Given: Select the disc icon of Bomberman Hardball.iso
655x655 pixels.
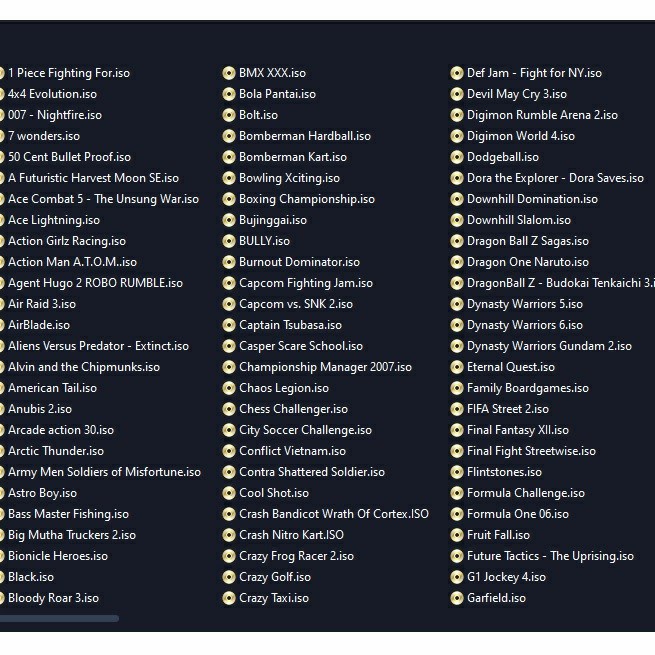Looking at the screenshot, I should coord(228,136).
